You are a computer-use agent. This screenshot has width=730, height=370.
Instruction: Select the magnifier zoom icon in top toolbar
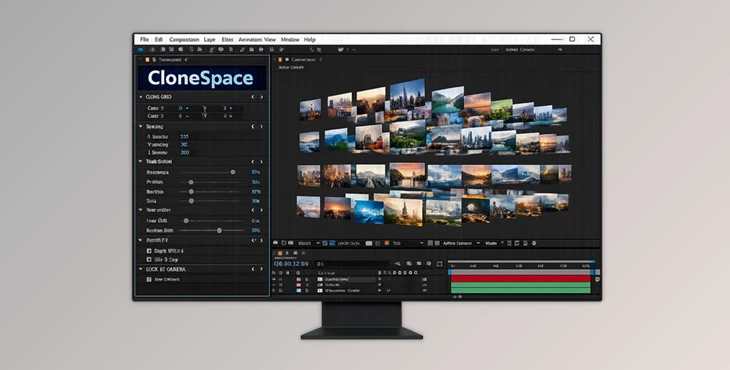coord(319,49)
